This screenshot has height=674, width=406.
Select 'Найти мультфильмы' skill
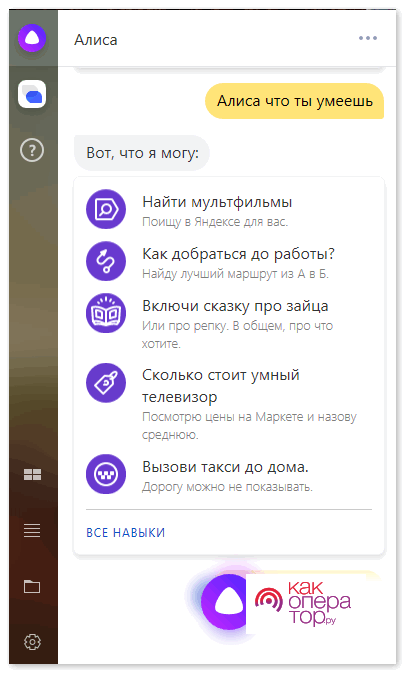pyautogui.click(x=217, y=202)
